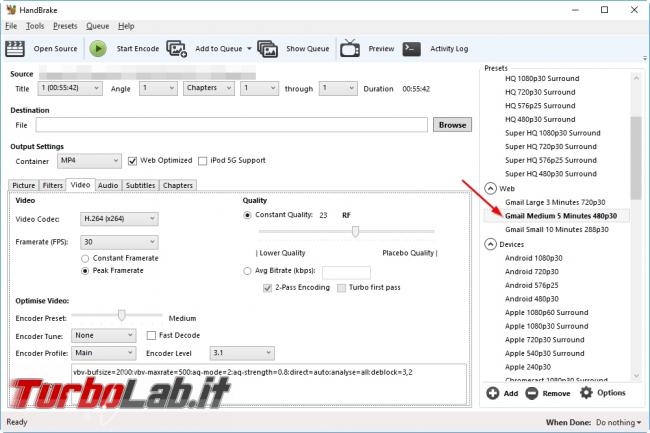Open the Queue menu

click(x=97, y=26)
